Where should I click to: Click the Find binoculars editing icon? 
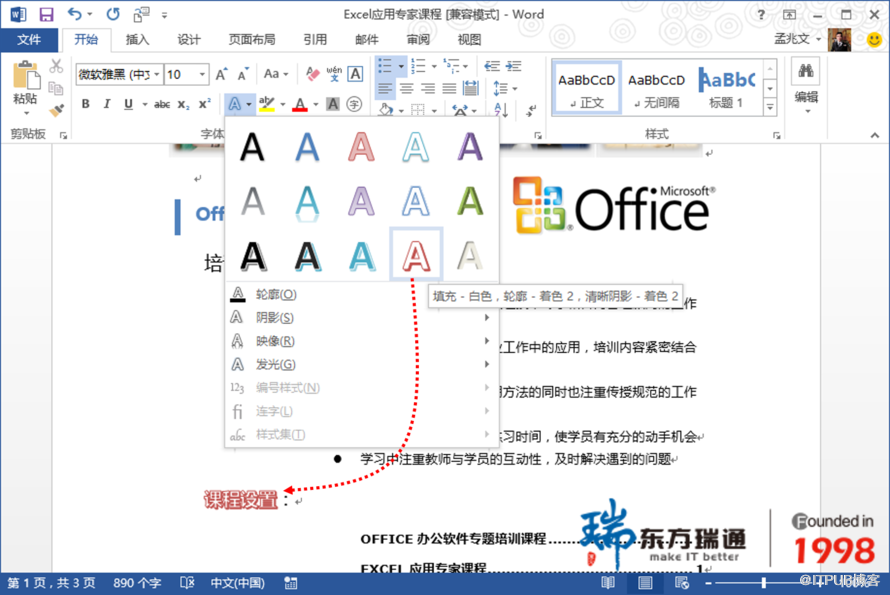coord(805,71)
